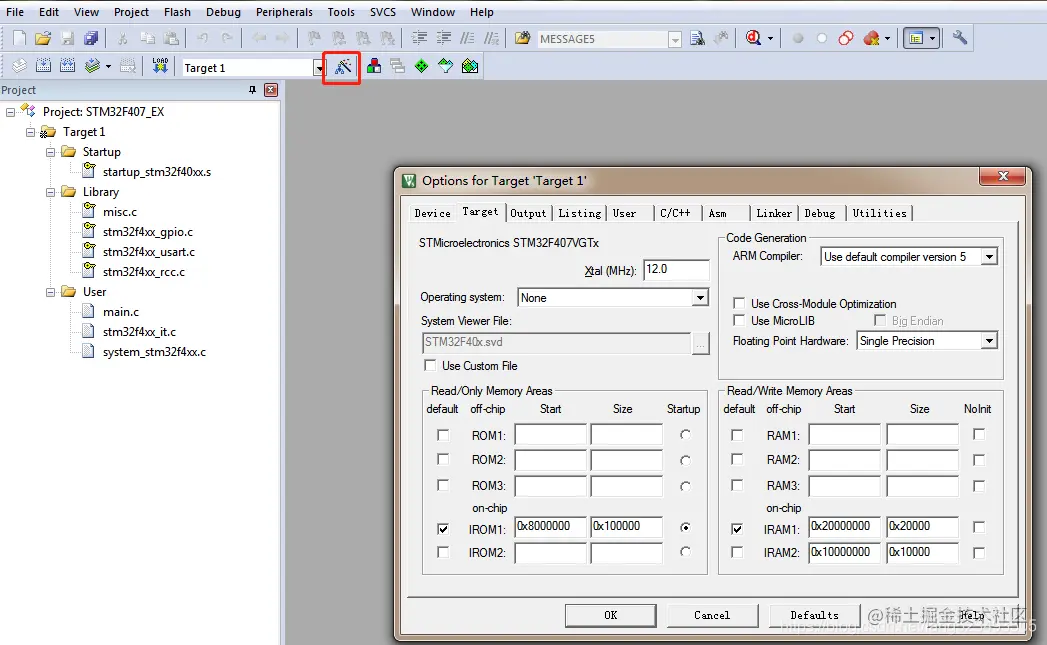The width and height of the screenshot is (1047, 645).
Task: Open the Operating system dropdown
Action: [x=700, y=297]
